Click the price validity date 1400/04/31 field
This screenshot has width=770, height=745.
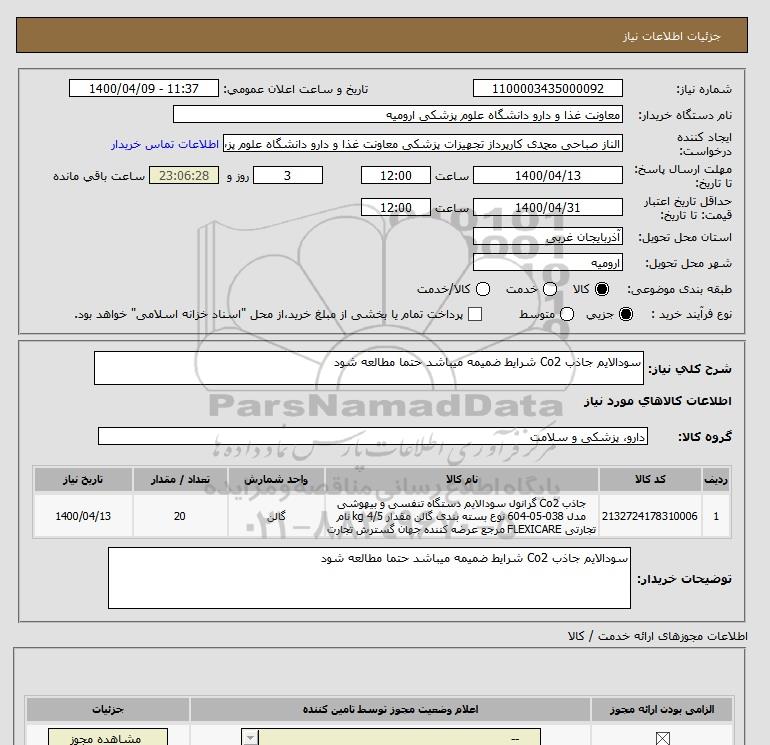(x=548, y=208)
